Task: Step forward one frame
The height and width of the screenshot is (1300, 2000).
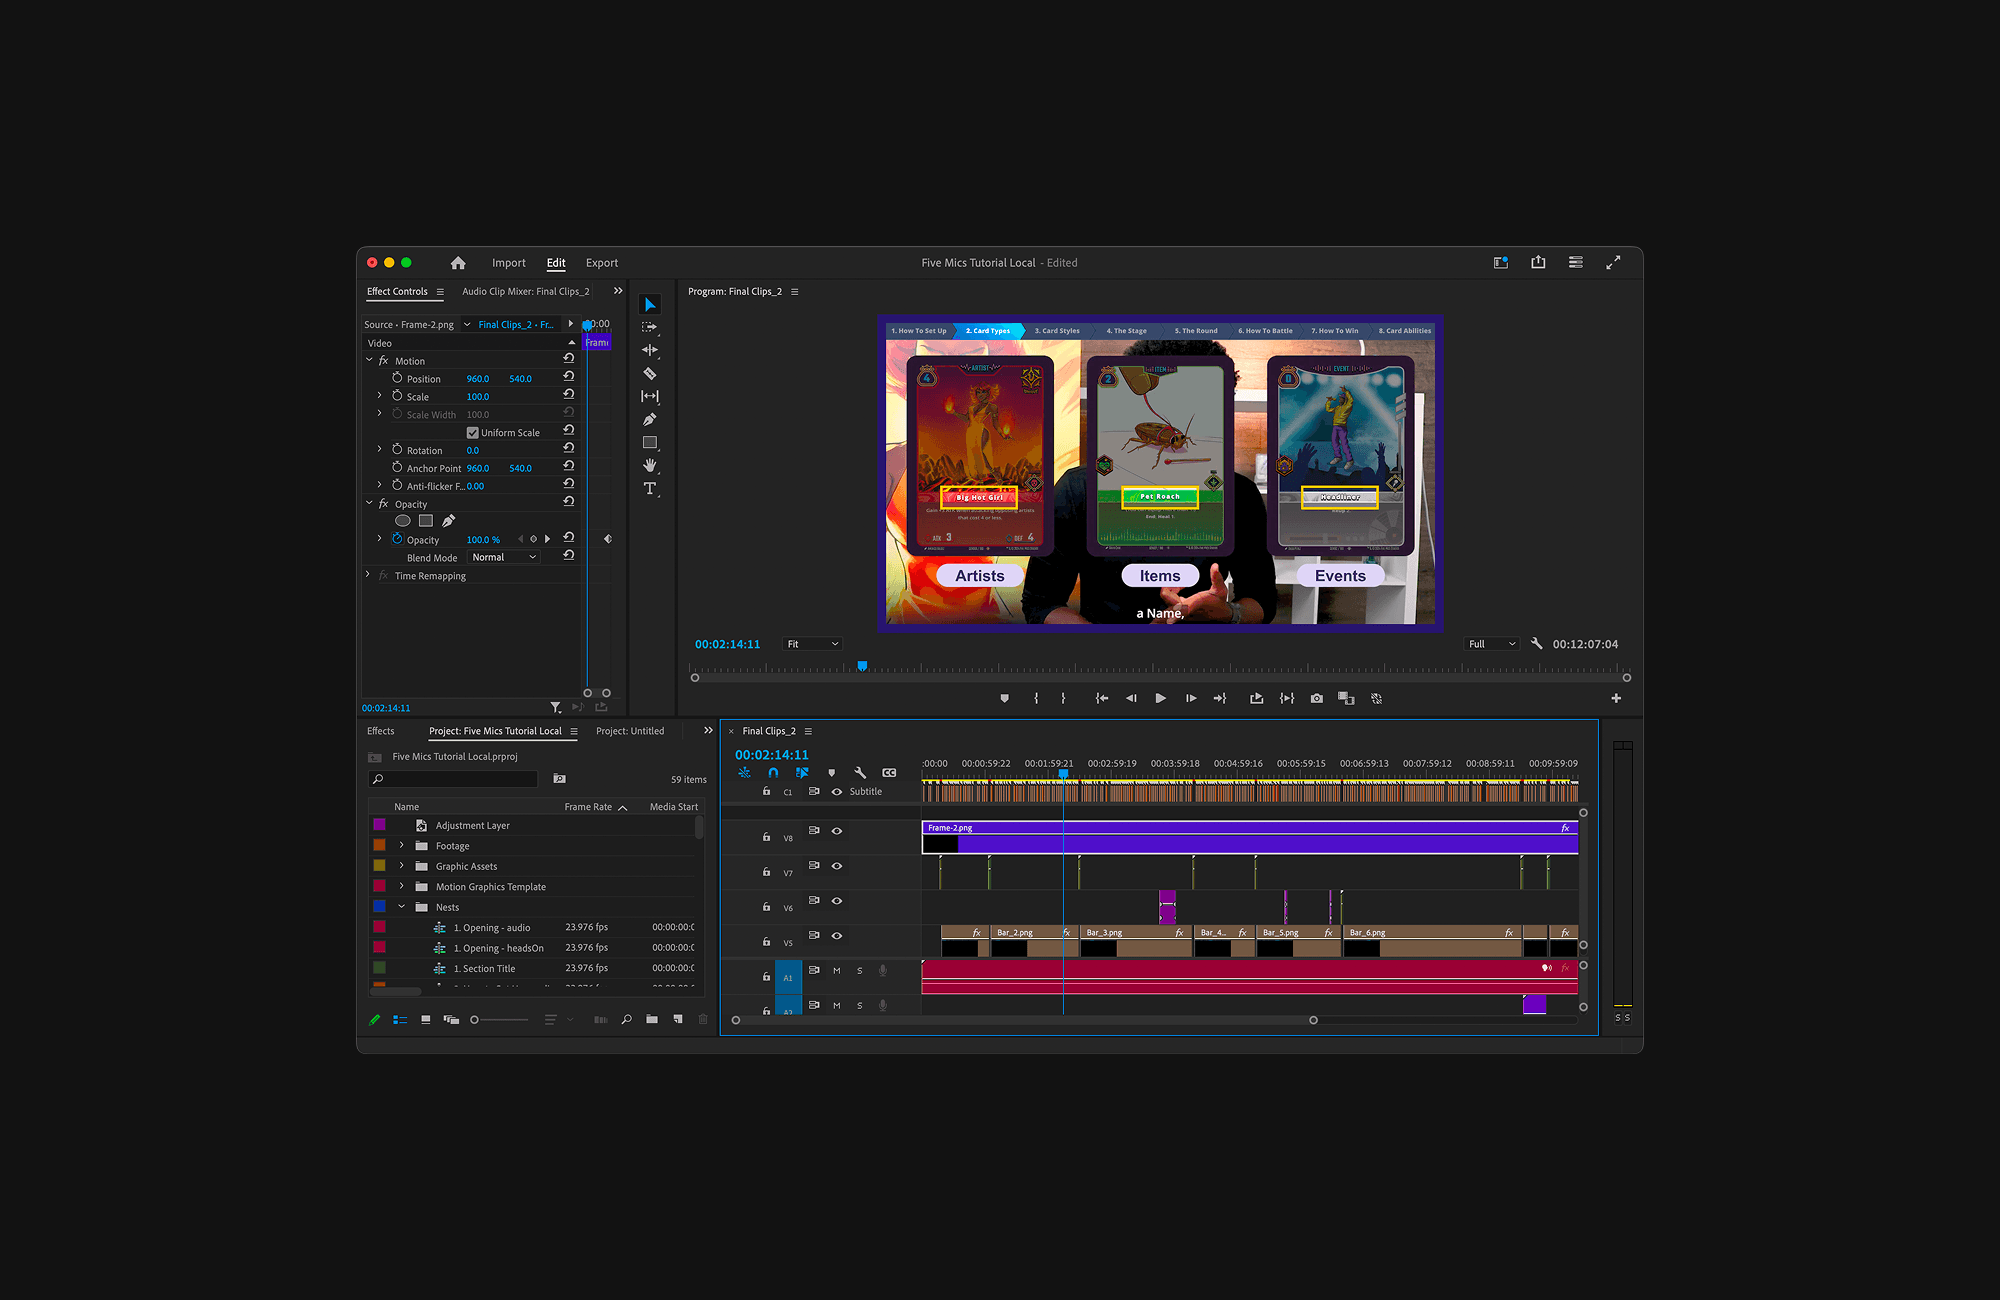Action: click(1191, 698)
